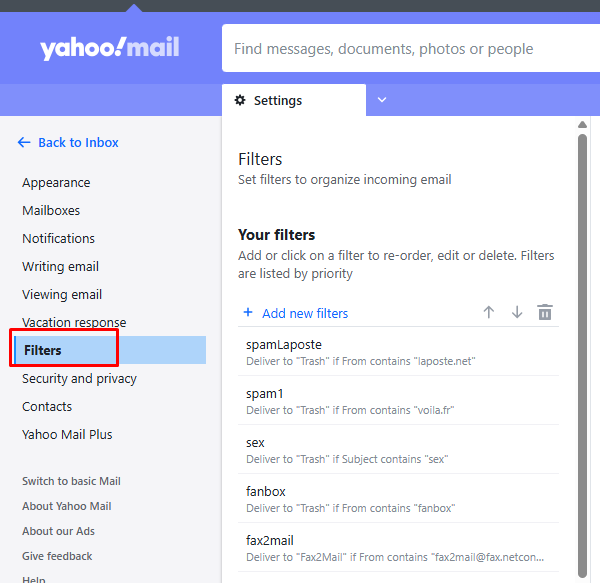Image resolution: width=600 pixels, height=583 pixels.
Task: Click the Settings gear icon
Action: coord(240,100)
